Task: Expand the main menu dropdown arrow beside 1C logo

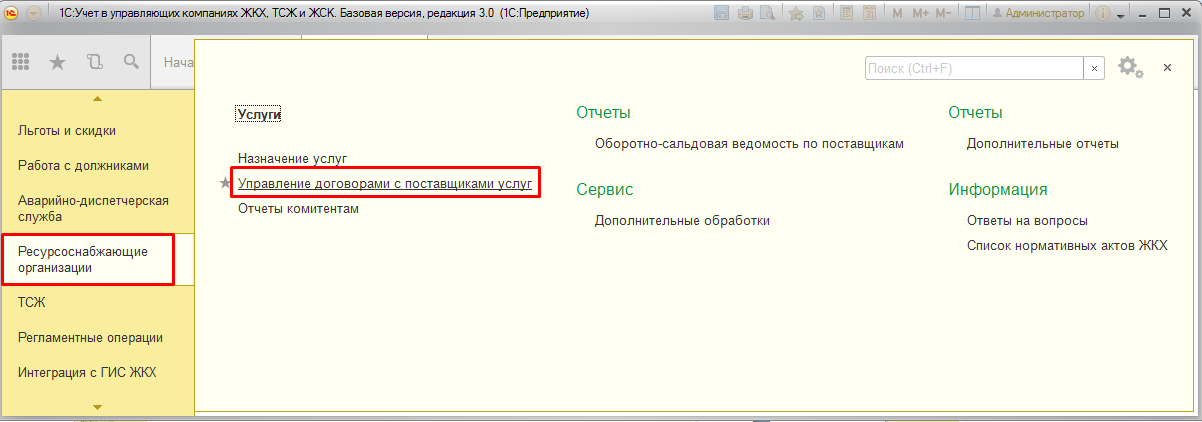Action: (33, 14)
